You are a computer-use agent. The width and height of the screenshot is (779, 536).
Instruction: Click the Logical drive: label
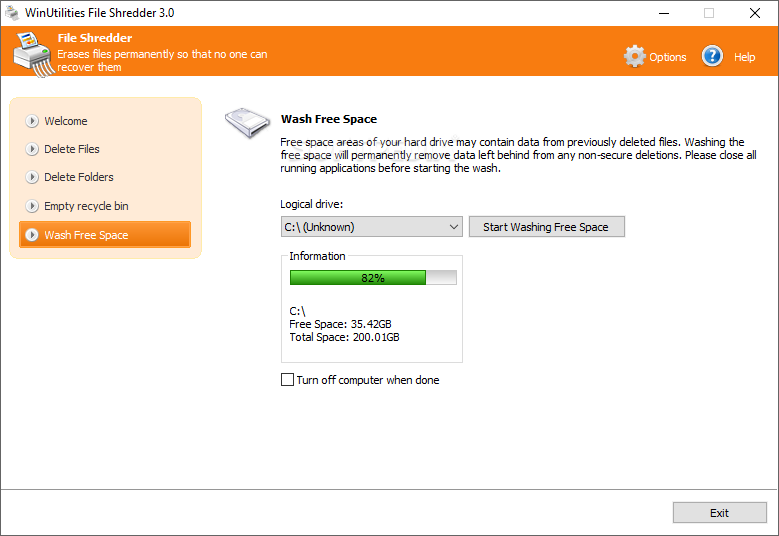click(x=312, y=204)
